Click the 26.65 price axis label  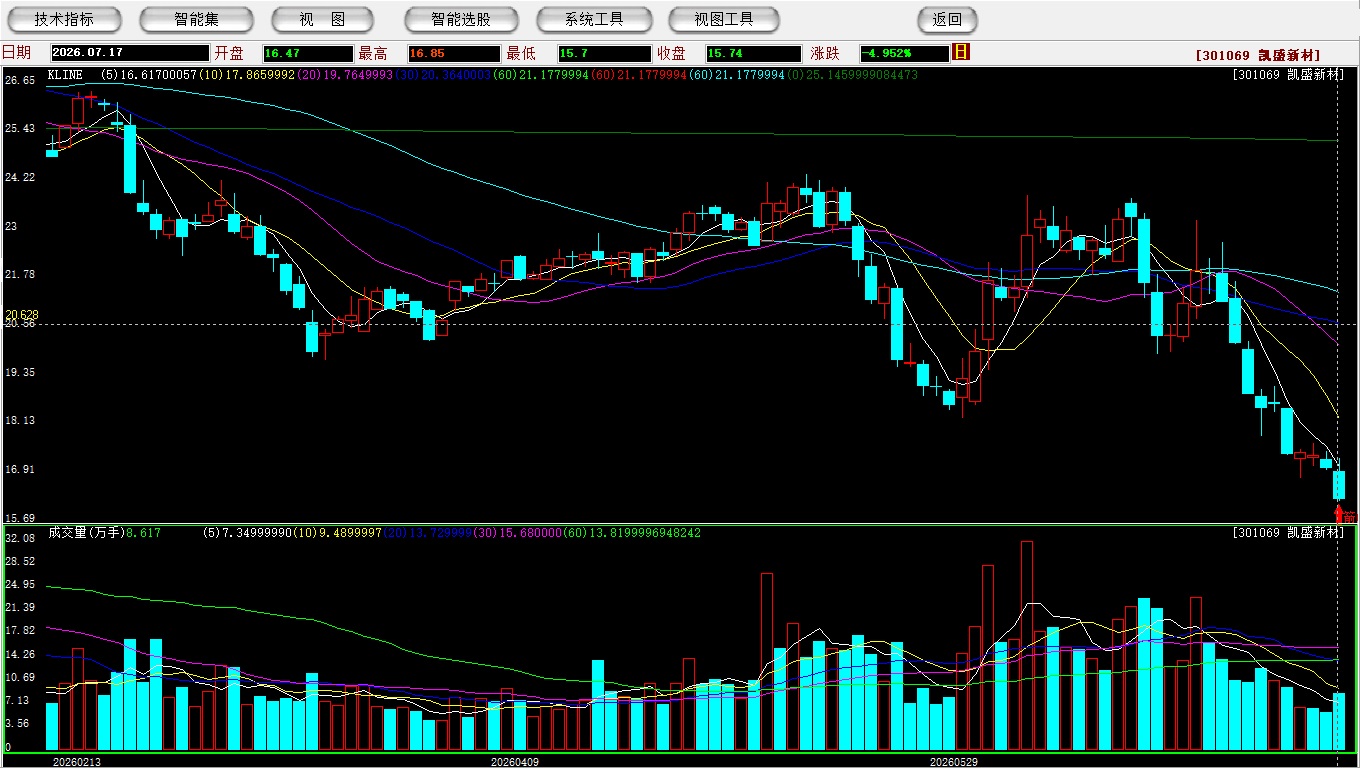pos(20,80)
